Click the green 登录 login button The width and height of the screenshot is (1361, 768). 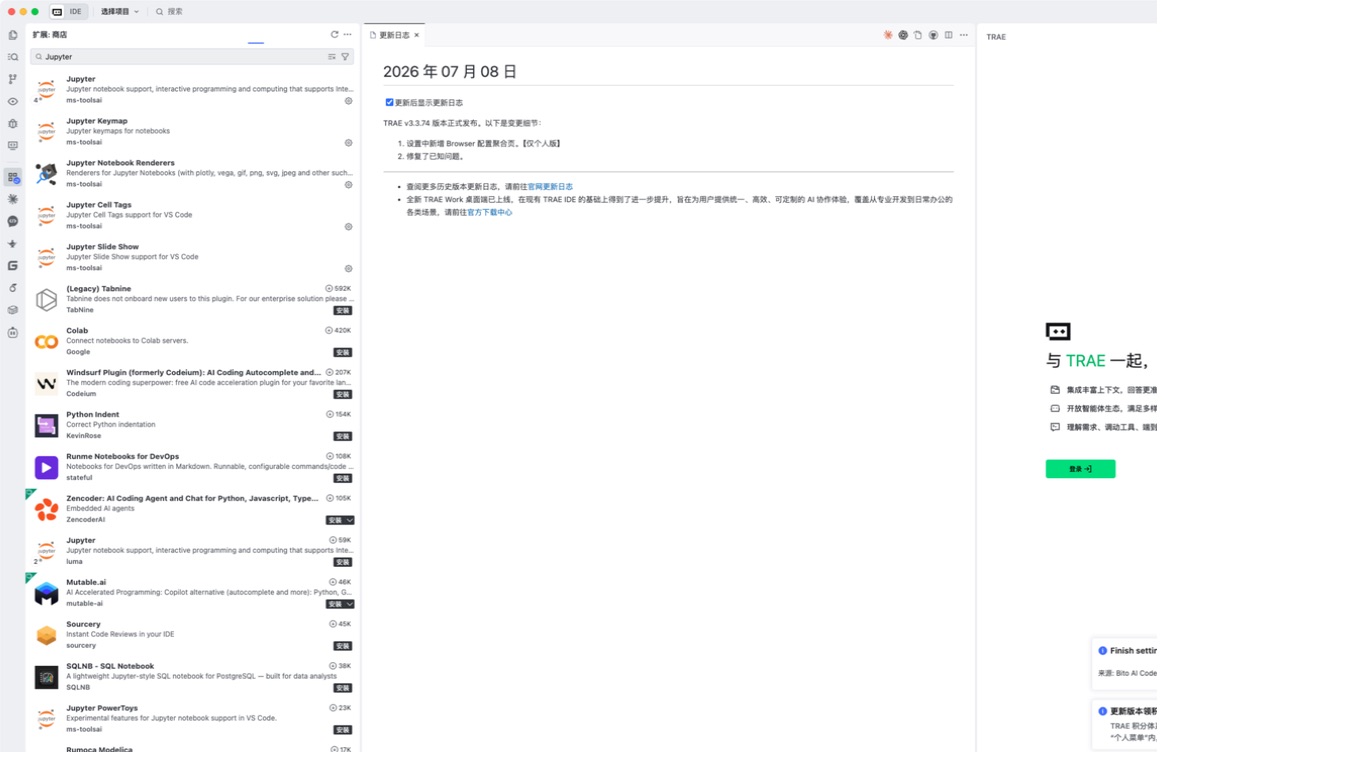[x=1080, y=469]
